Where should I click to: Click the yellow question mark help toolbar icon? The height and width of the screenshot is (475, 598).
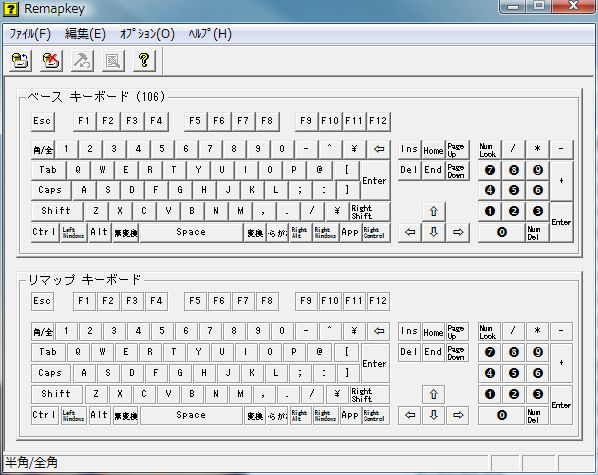click(144, 60)
